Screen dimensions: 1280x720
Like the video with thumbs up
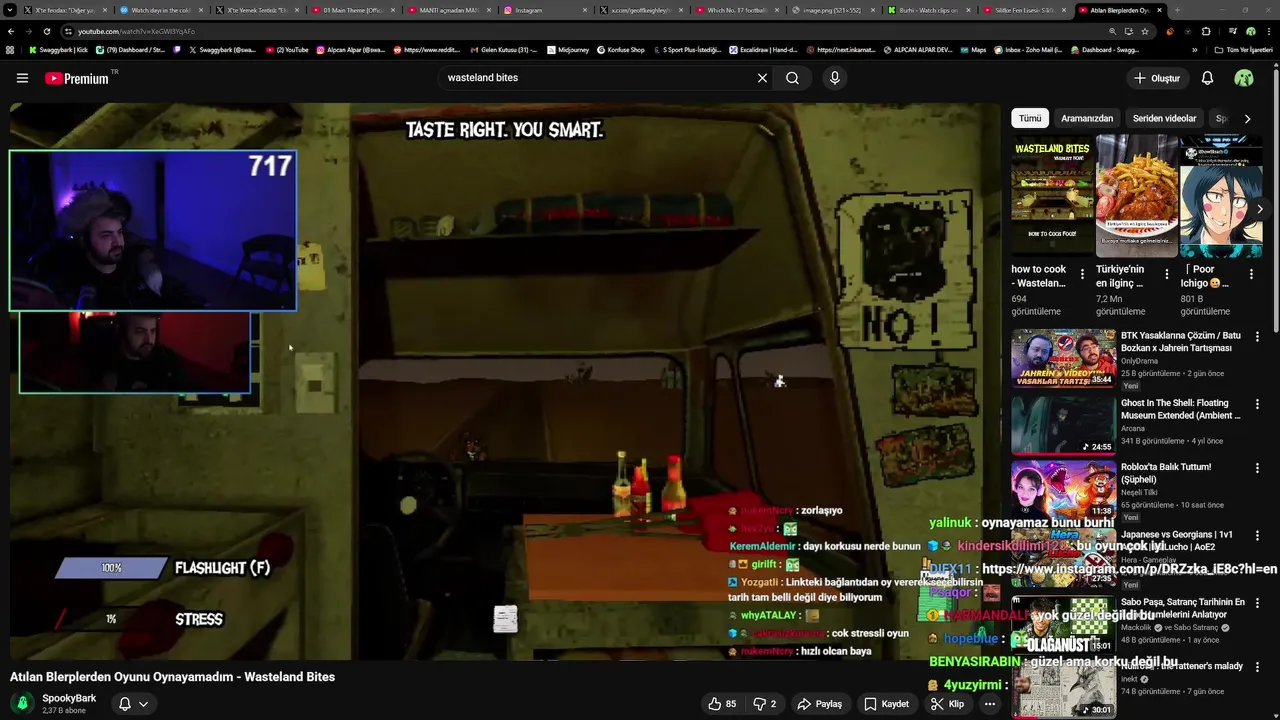tap(722, 704)
